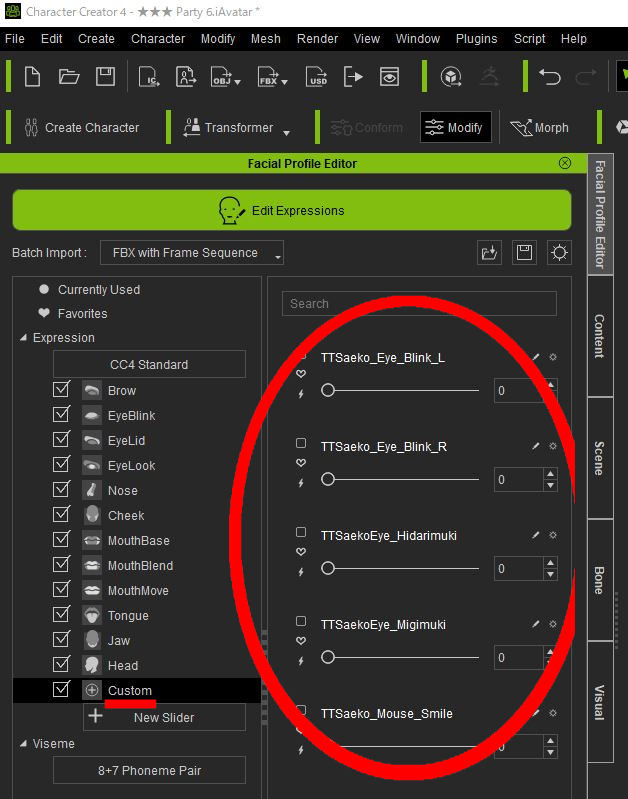The height and width of the screenshot is (799, 628).
Task: Click the Create Character button
Action: [x=82, y=127]
